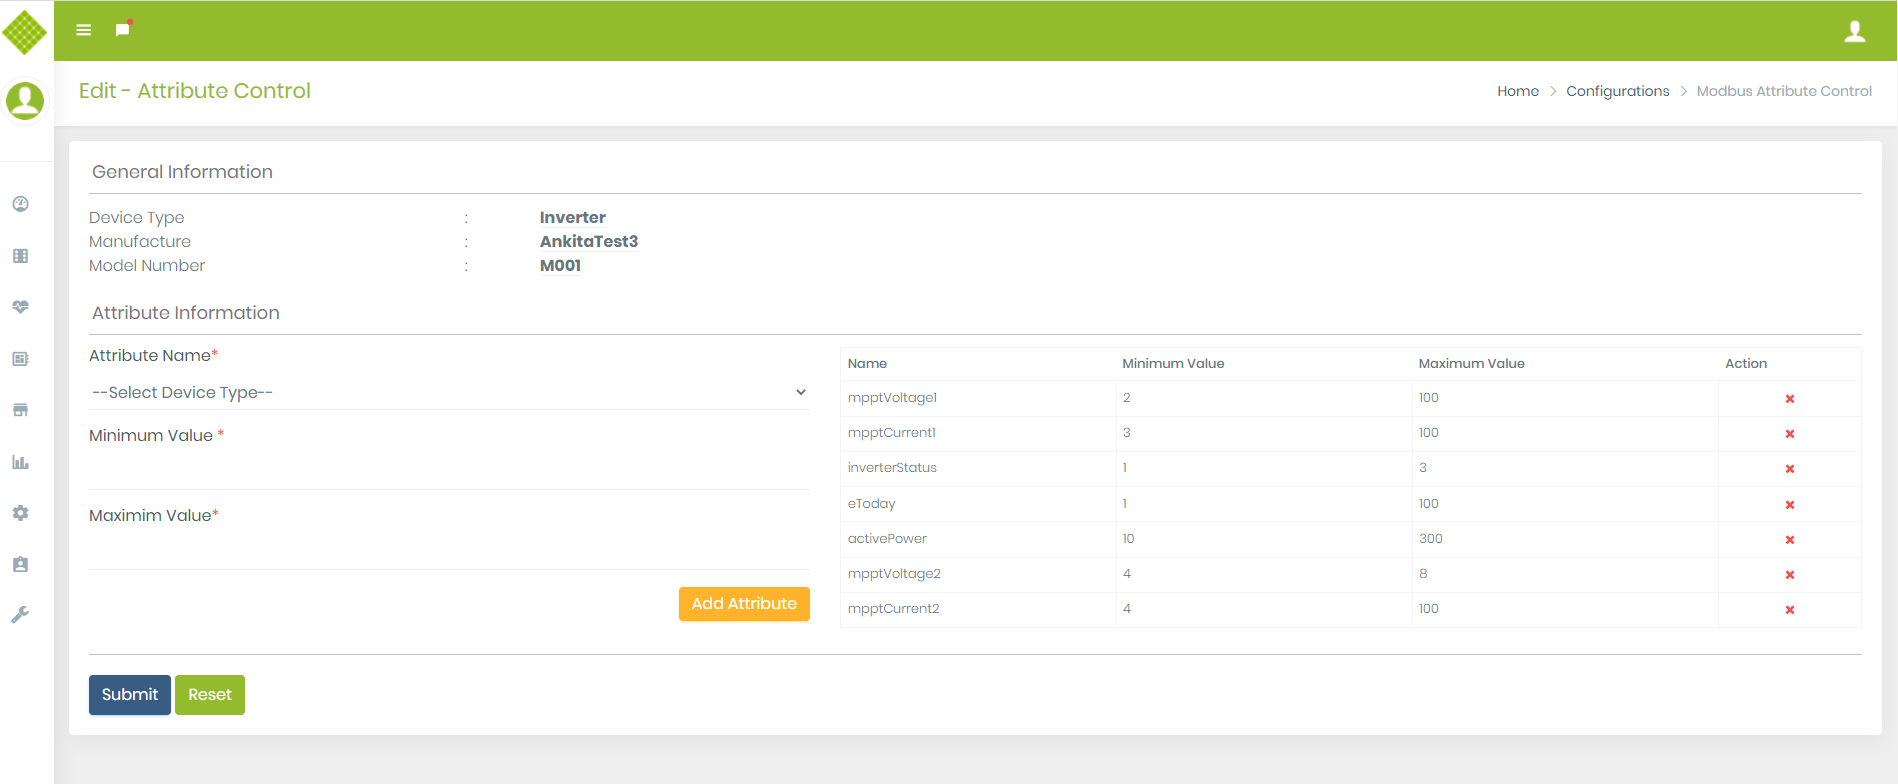Open the dashboard gauge icon in sidebar

(x=20, y=204)
